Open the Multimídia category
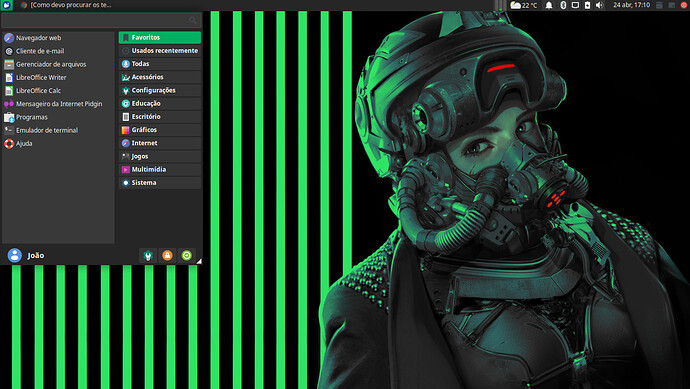The width and height of the screenshot is (690, 389). pos(160,169)
